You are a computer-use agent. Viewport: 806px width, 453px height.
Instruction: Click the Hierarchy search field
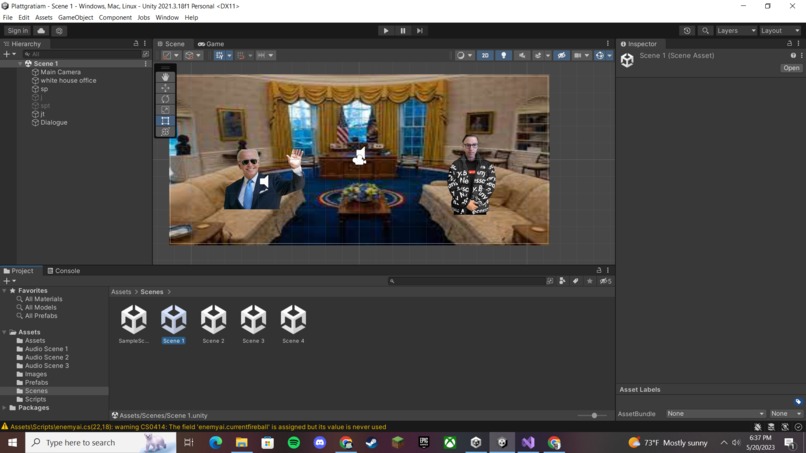point(81,54)
